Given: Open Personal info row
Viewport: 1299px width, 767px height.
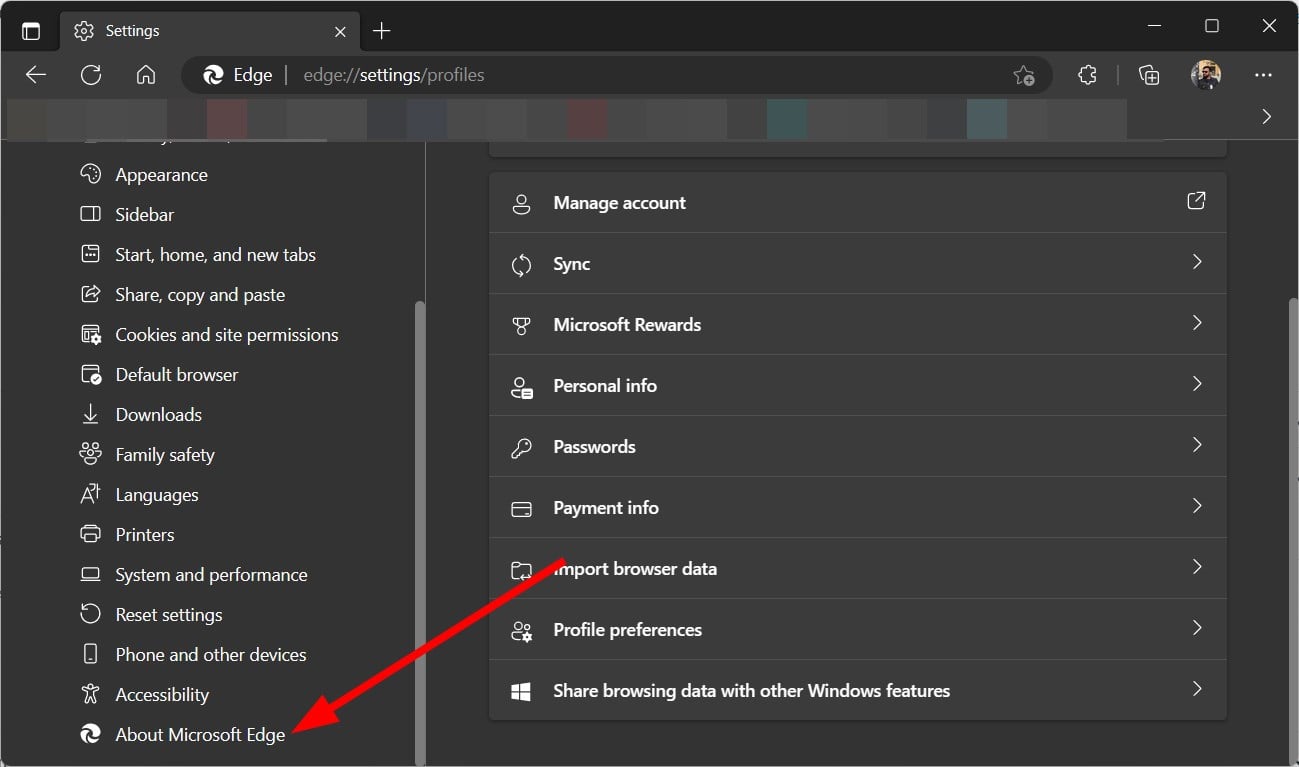Looking at the screenshot, I should point(857,385).
